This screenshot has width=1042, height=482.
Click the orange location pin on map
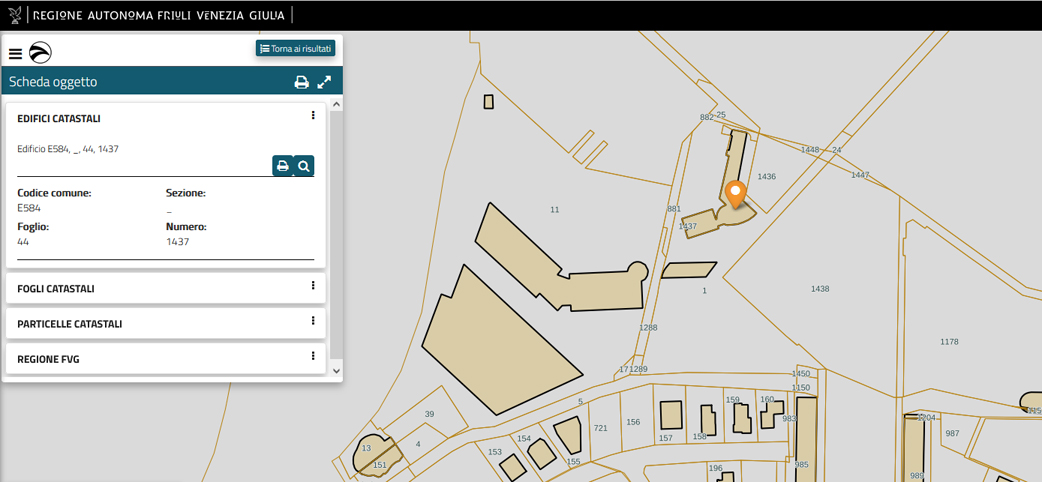735,192
